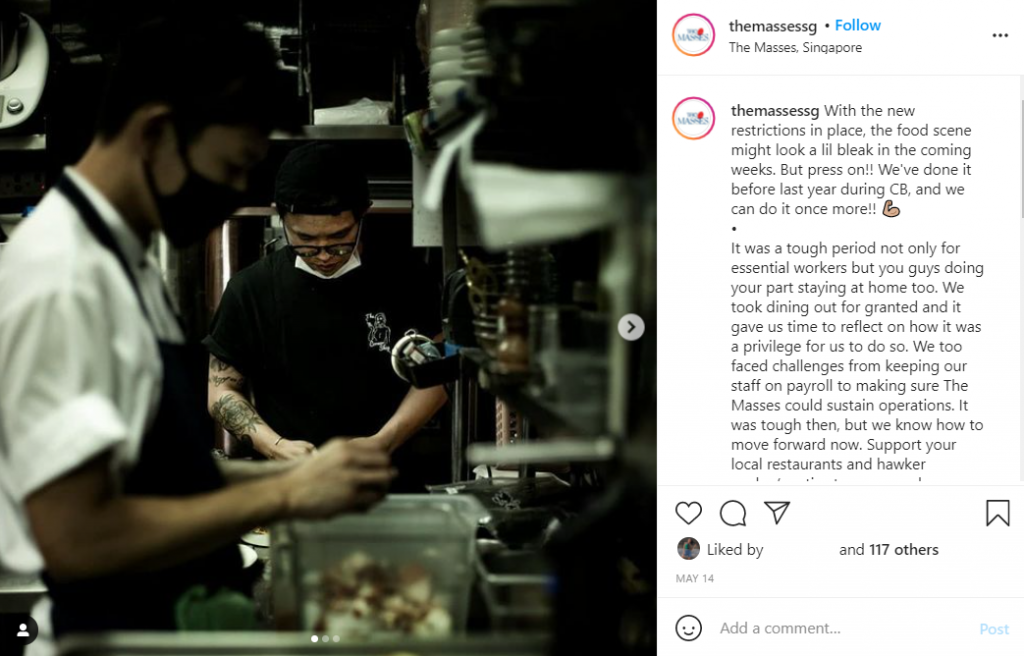Open emoji picker smiley icon
Image resolution: width=1024 pixels, height=656 pixels.
tap(688, 628)
